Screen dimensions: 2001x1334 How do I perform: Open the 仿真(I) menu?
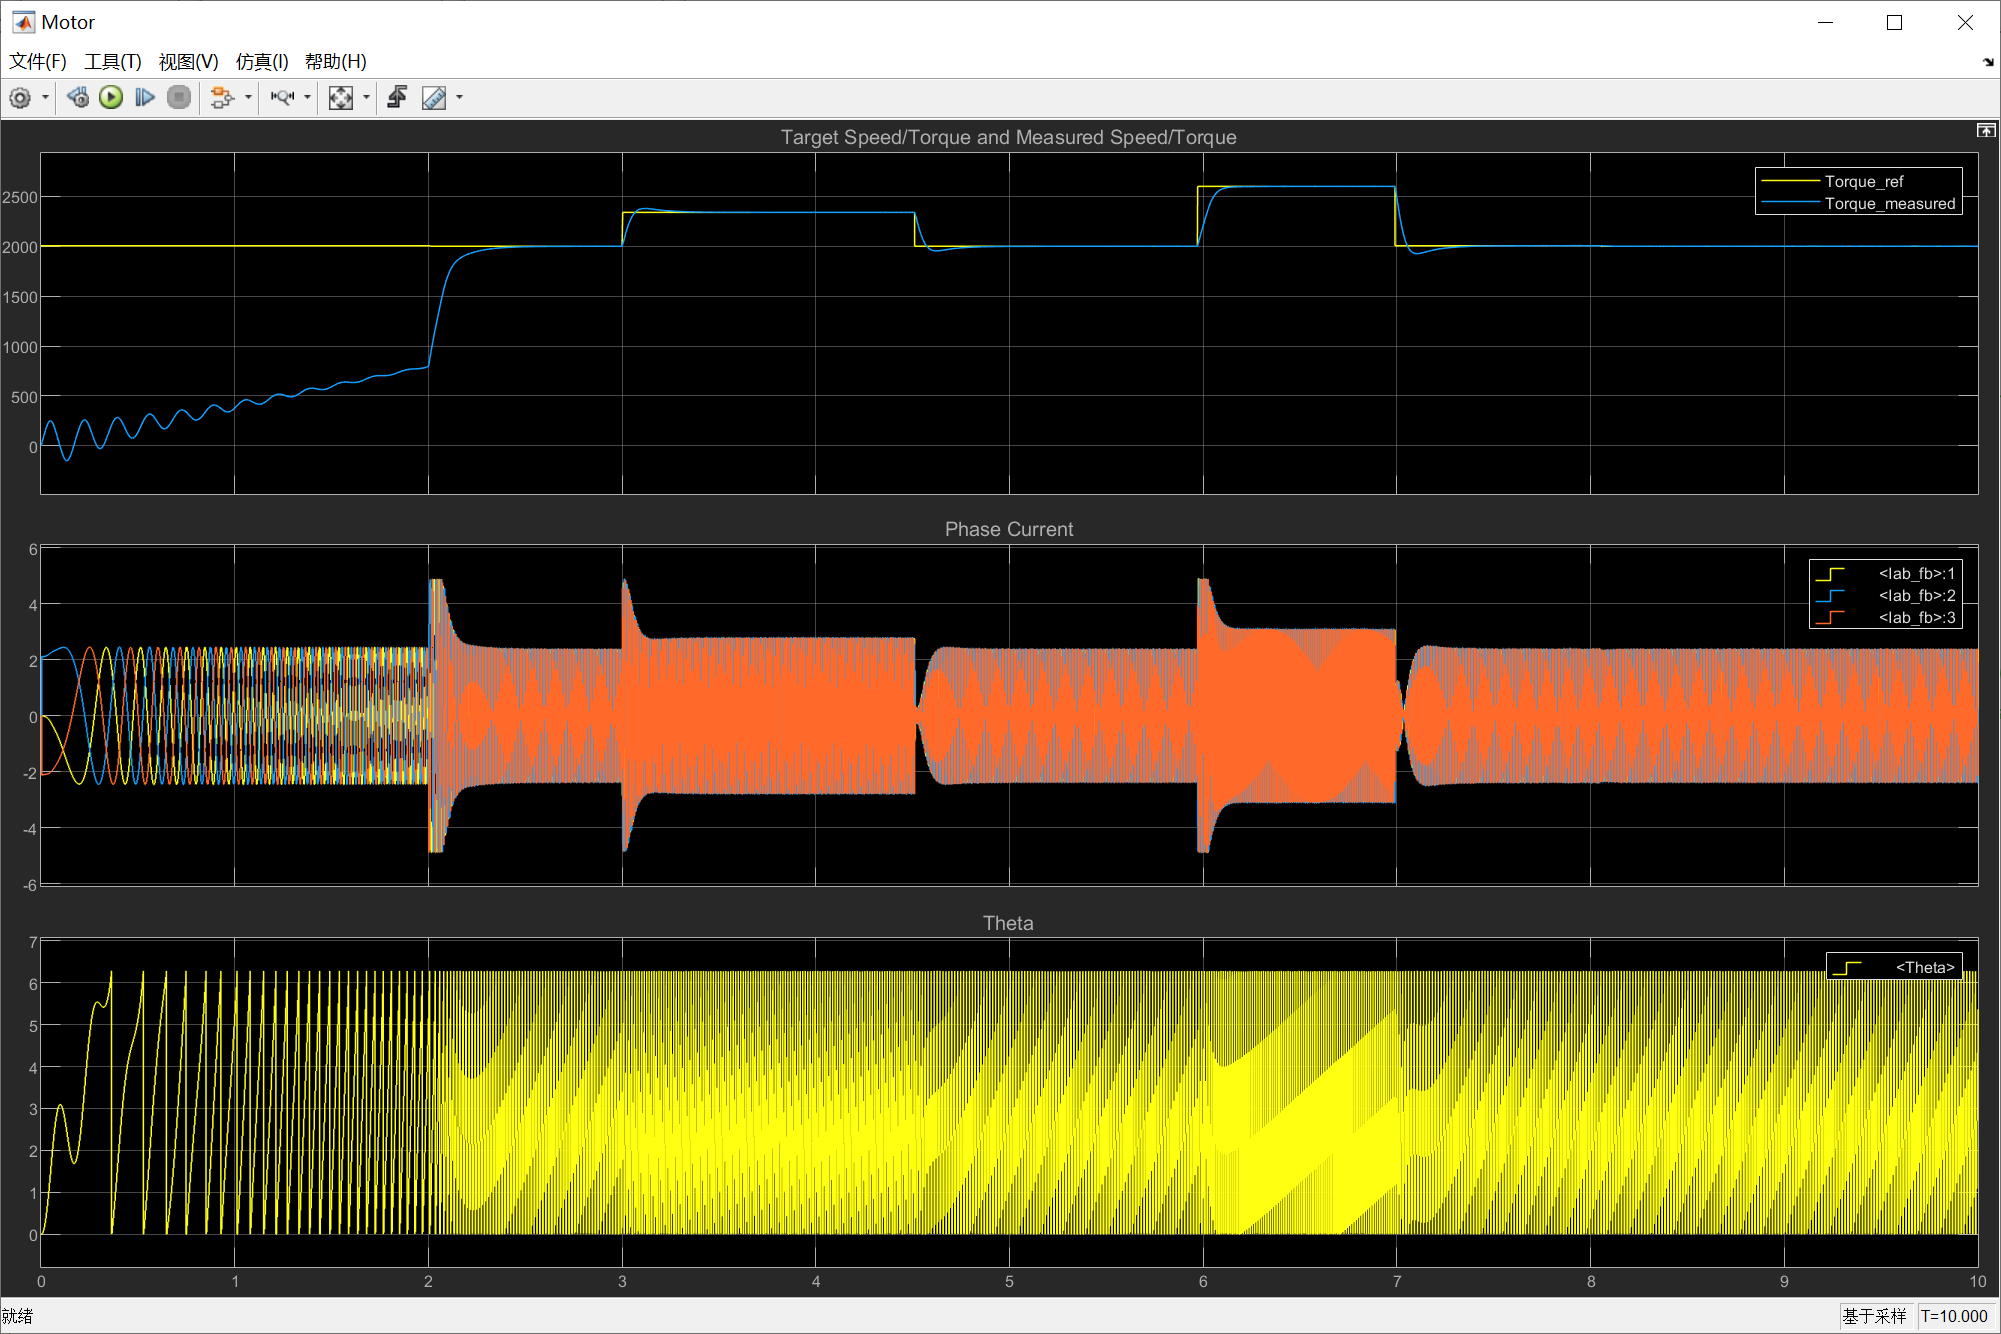point(262,61)
